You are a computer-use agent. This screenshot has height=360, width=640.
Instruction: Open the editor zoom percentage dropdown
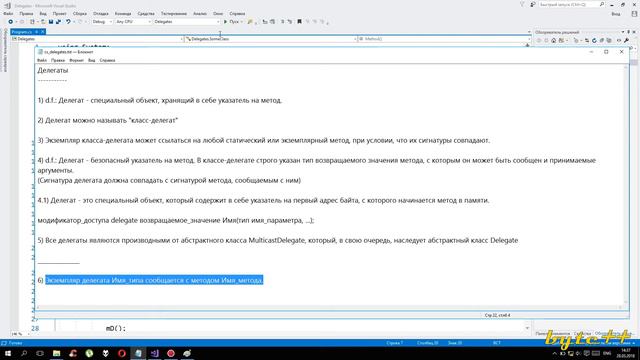(19, 334)
